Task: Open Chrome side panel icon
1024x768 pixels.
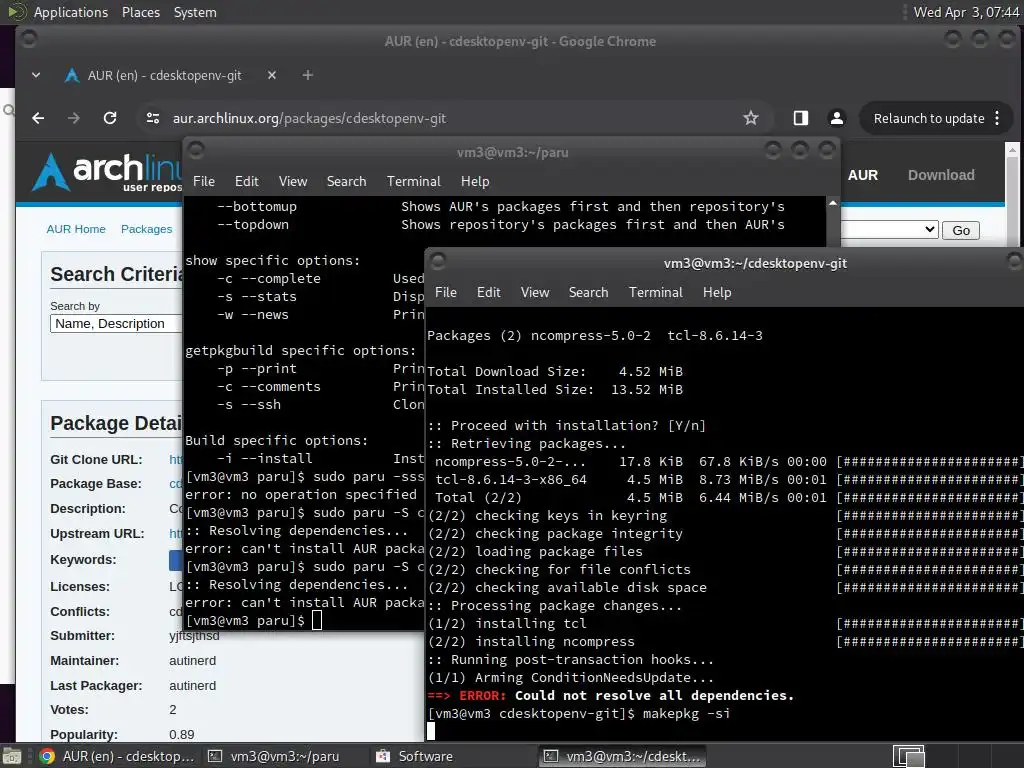Action: coord(801,118)
